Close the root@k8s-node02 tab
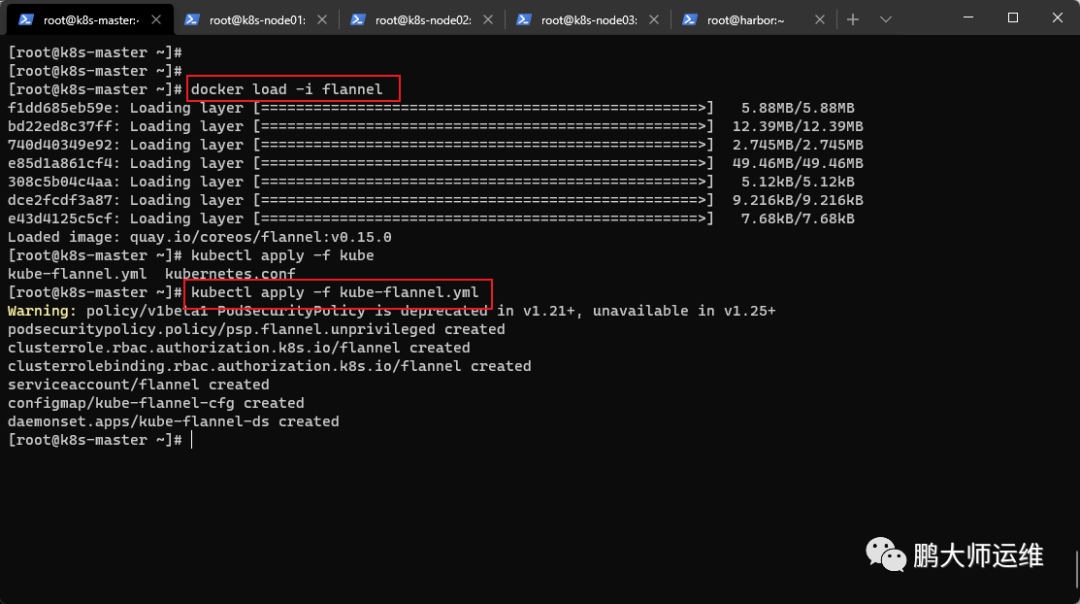 click(488, 20)
